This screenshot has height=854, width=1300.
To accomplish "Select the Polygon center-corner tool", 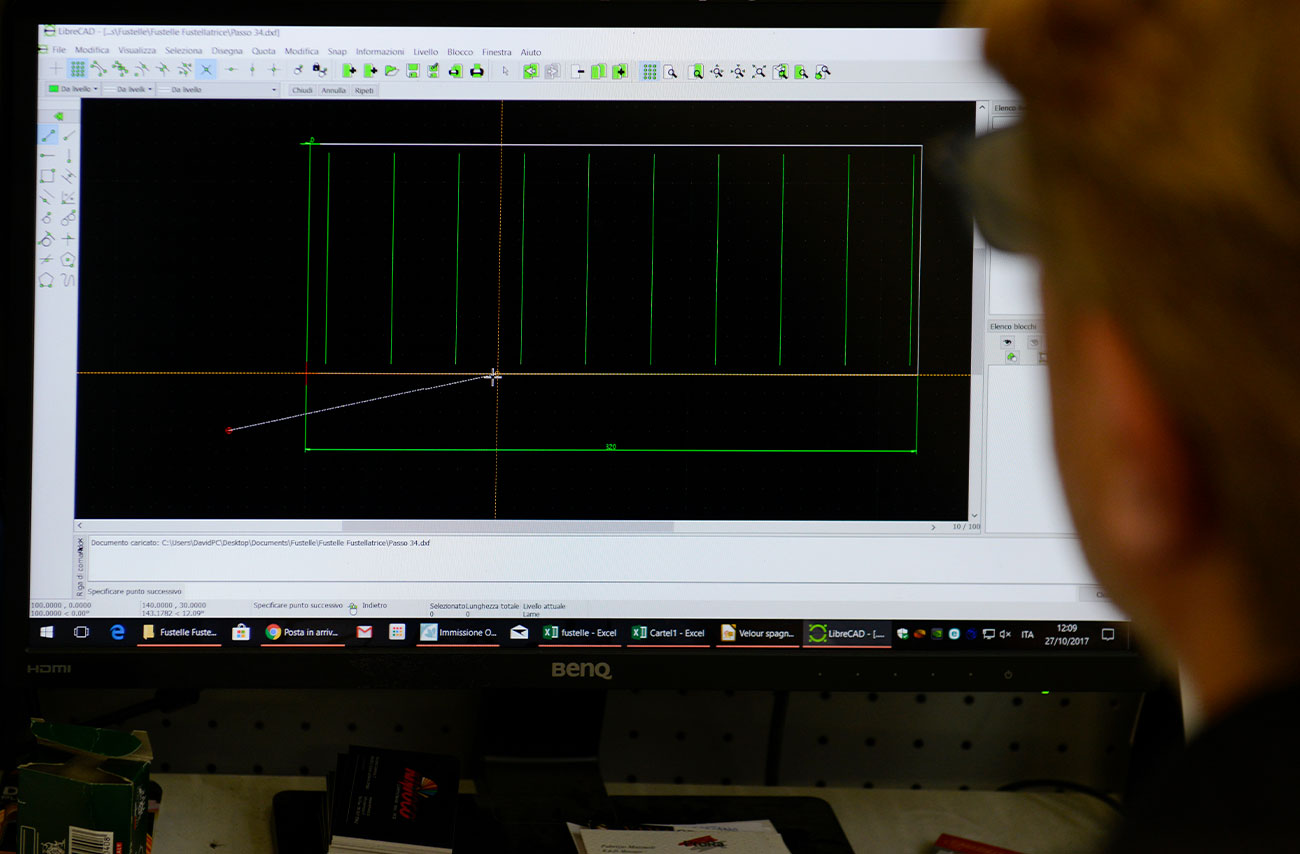I will [x=67, y=259].
